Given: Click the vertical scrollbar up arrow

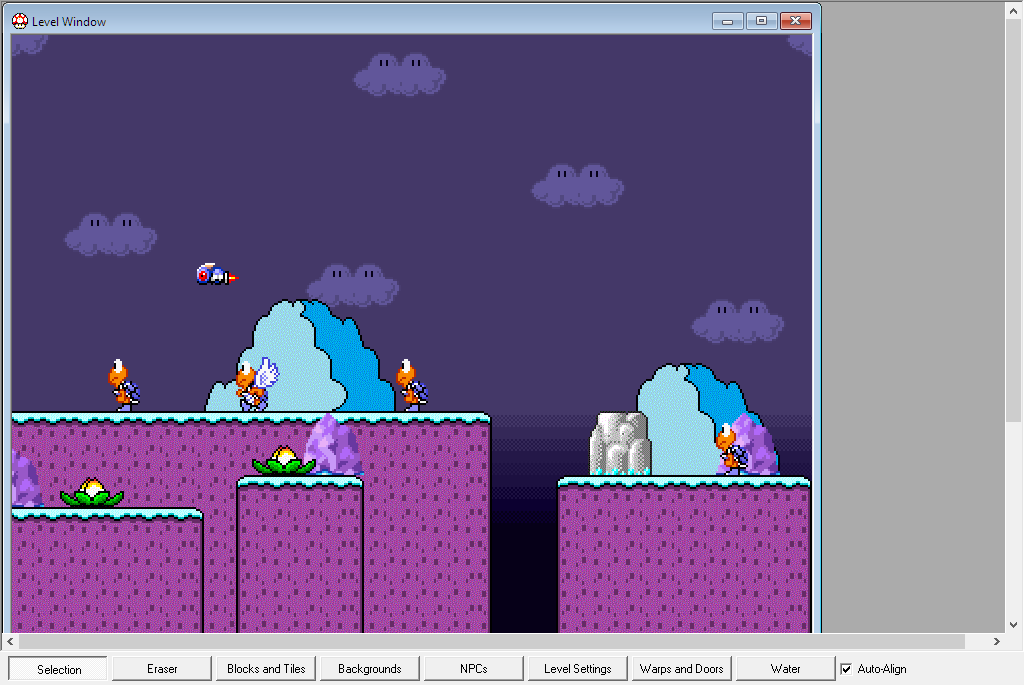Looking at the screenshot, I should (x=1014, y=11).
